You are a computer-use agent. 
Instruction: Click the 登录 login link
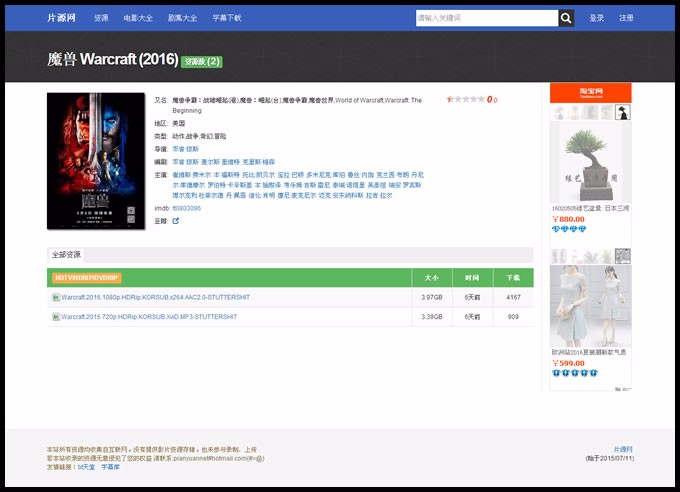596,18
